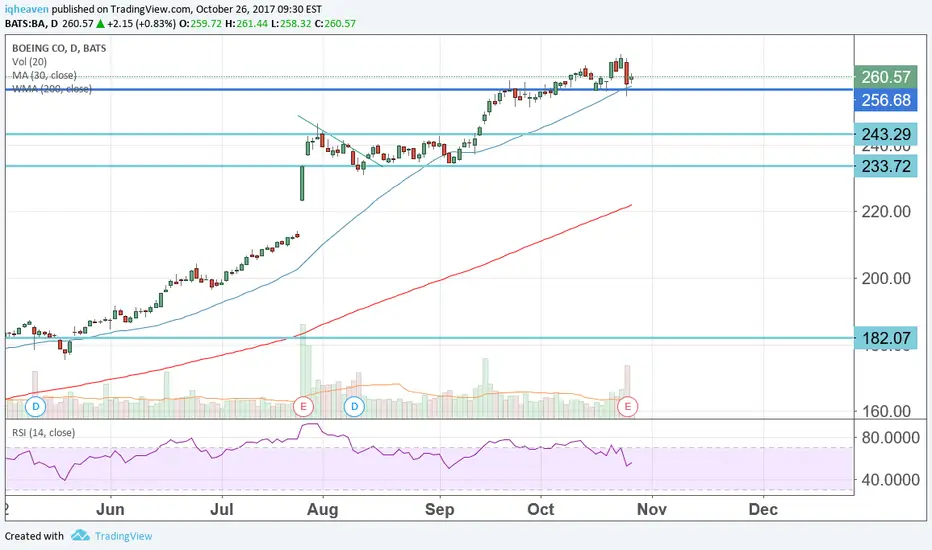Click the H:261.44 high value
932x550 pixels.
(x=247, y=24)
